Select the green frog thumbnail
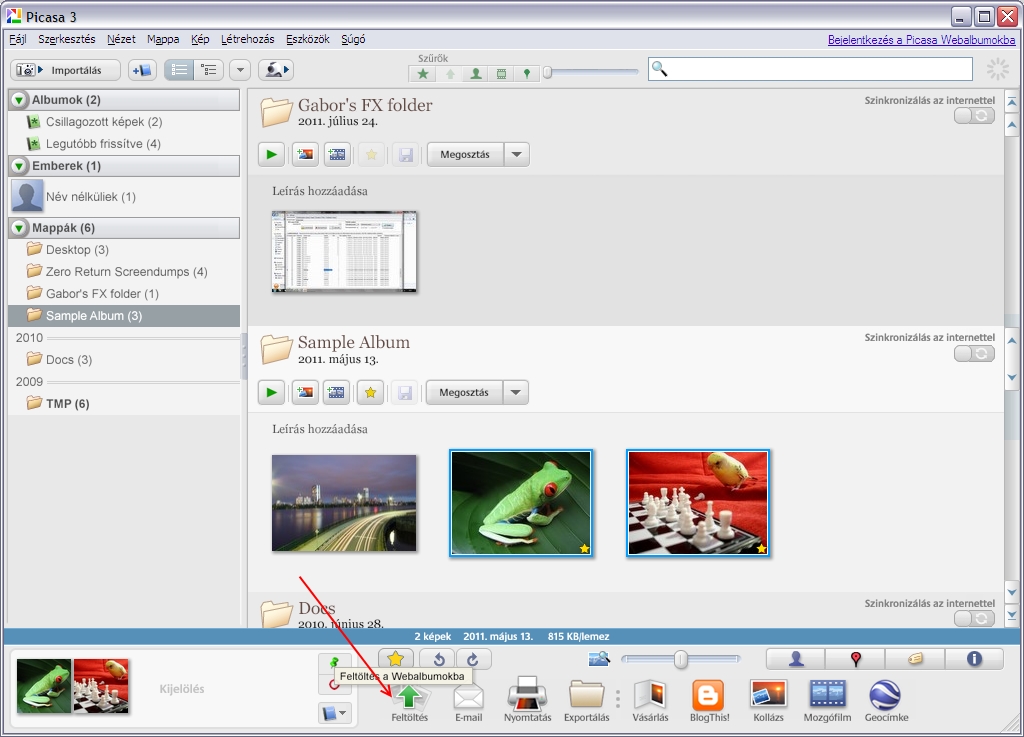 tap(521, 503)
